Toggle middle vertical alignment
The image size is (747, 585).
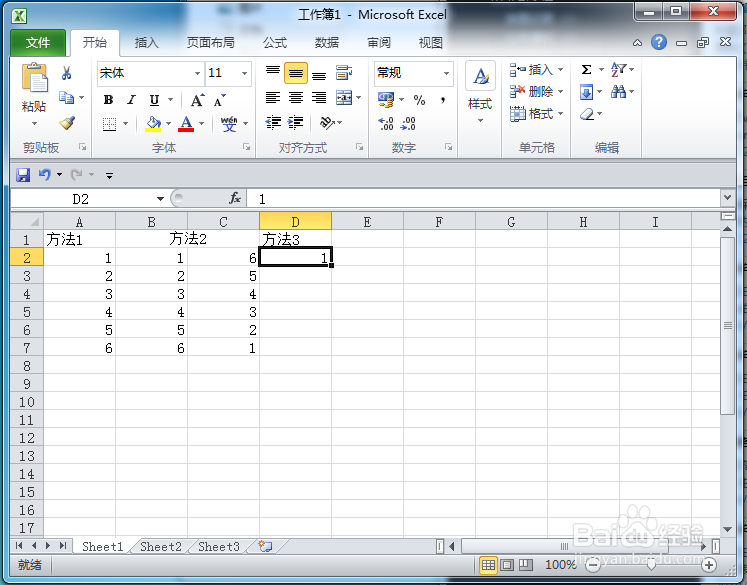(x=295, y=73)
